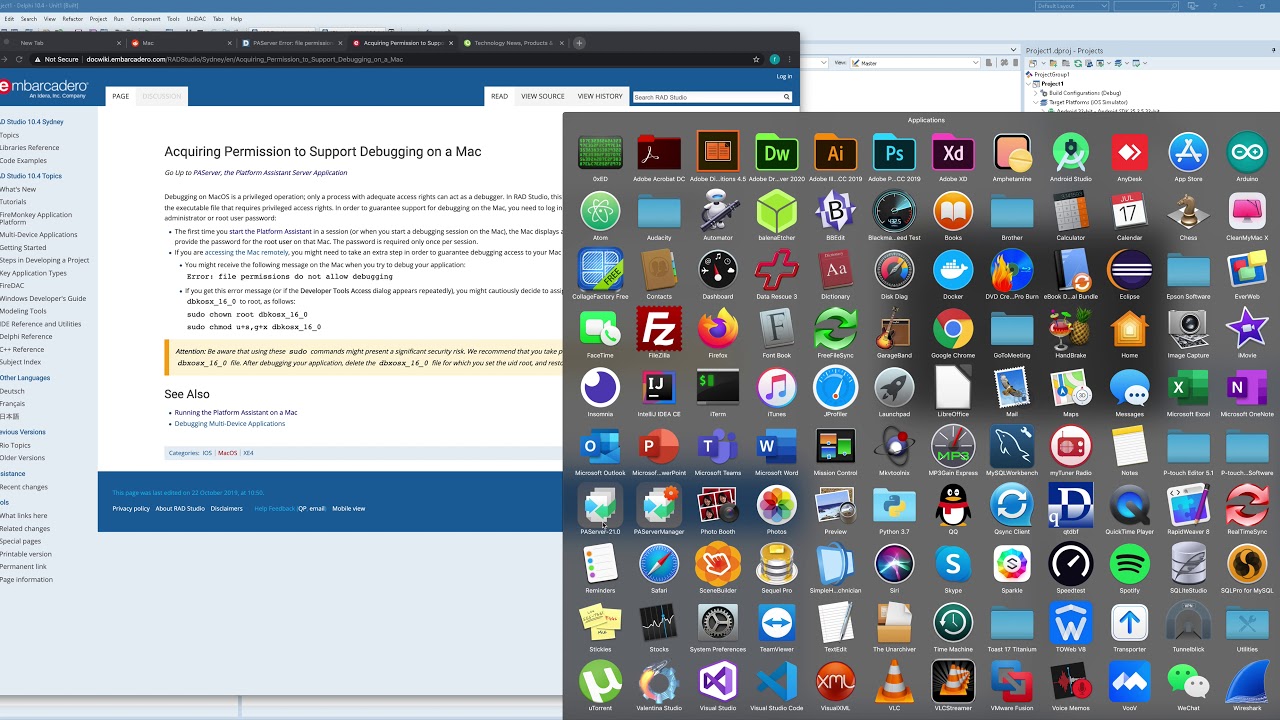Launch TeamViewer
The width and height of the screenshot is (1280, 720).
tap(777, 624)
